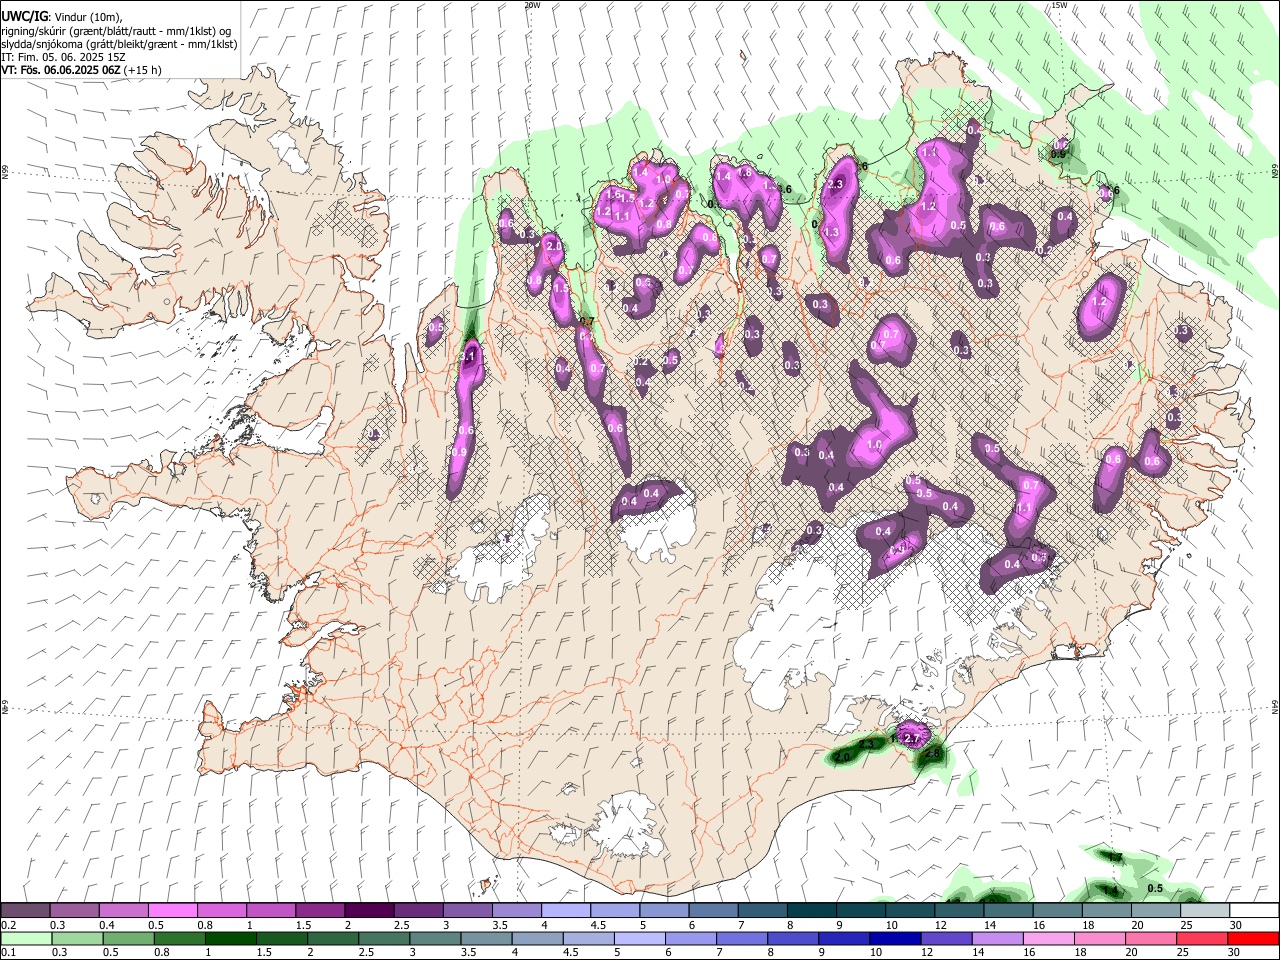
Task: Click the "IT: Fim. 05. 06. 2025 15Z" line
Action: (62, 57)
